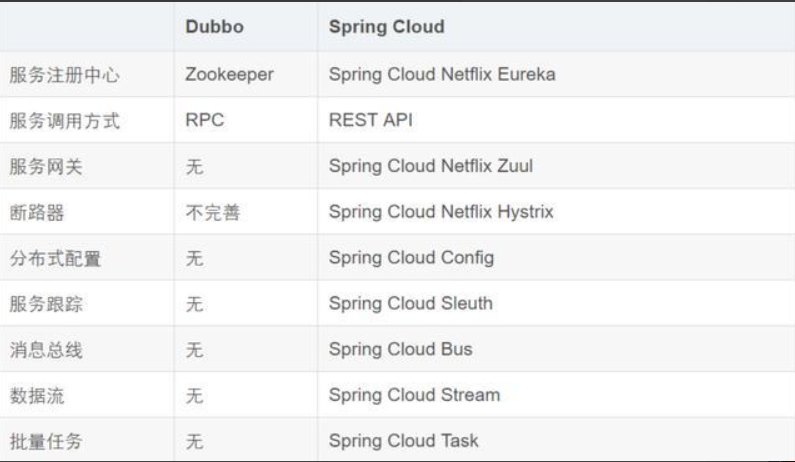Click the Spring Cloud column header
Screen dimensions: 795x462
click(x=386, y=29)
